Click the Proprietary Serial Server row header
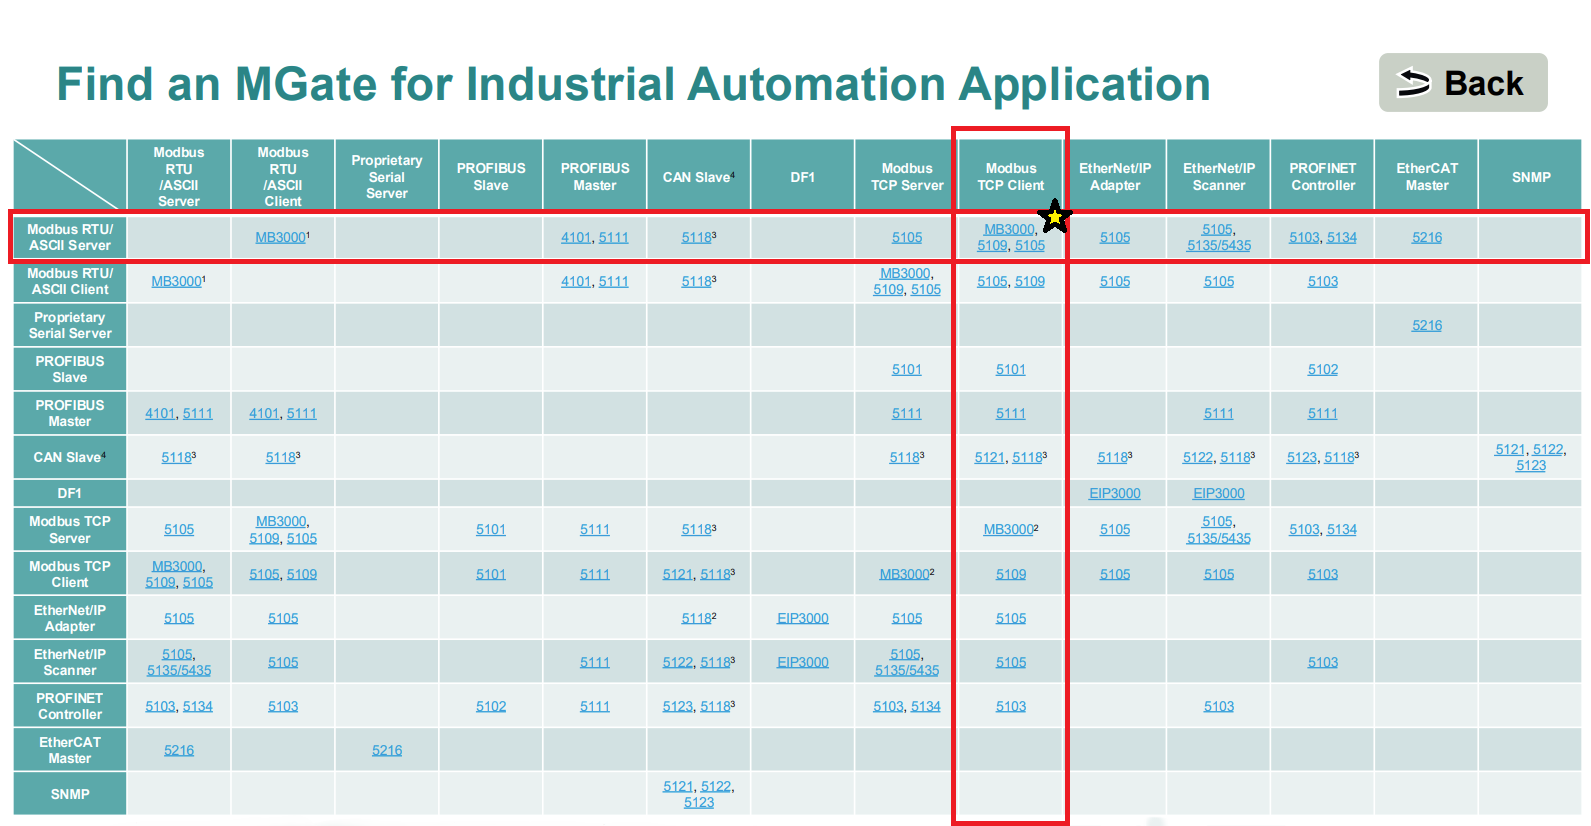 click(70, 325)
